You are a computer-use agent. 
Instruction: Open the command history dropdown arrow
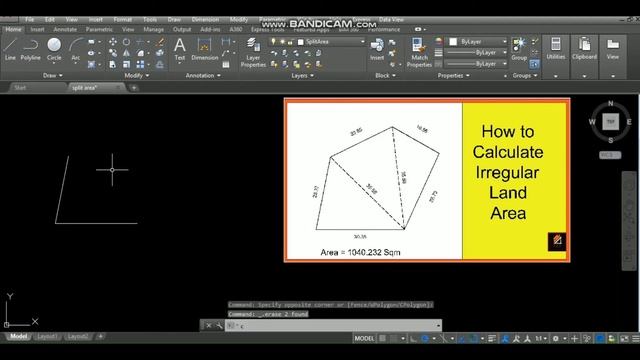[x=438, y=325]
